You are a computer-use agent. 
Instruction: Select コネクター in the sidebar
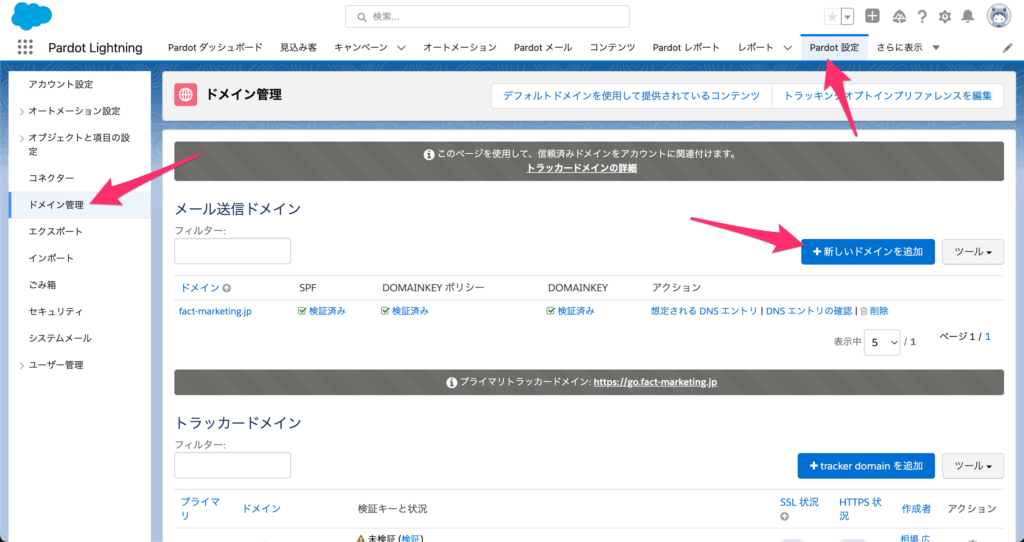tap(51, 178)
